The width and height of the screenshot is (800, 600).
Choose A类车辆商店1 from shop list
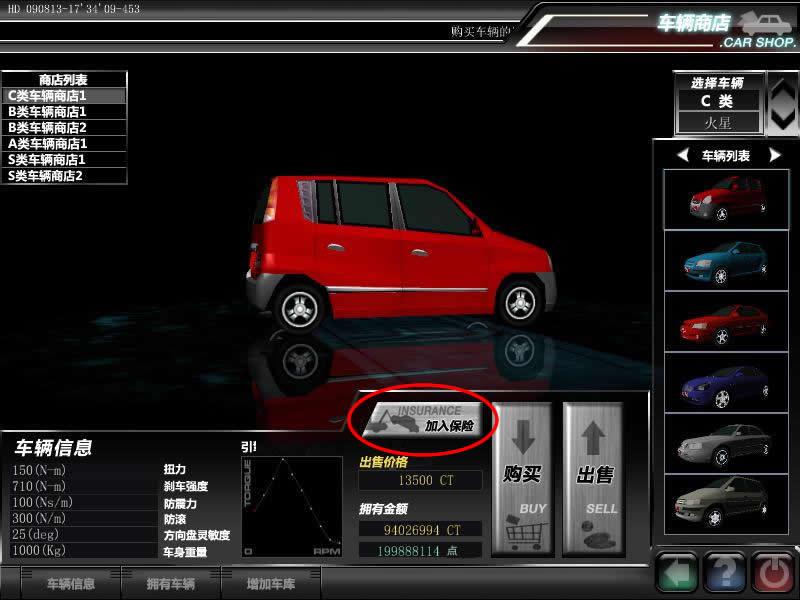click(64, 144)
